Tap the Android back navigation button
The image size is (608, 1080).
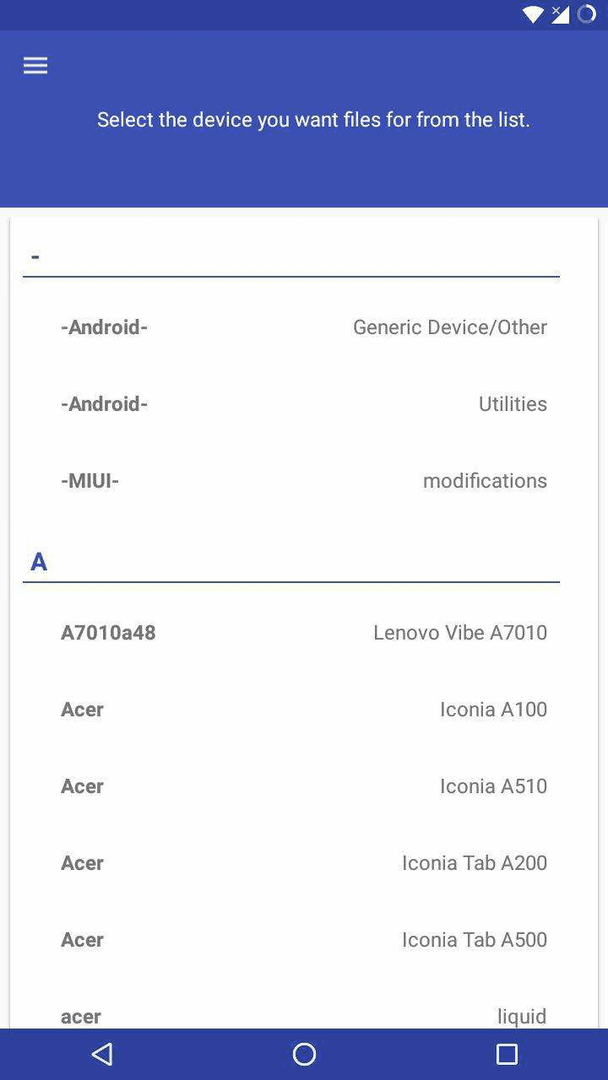click(x=102, y=1054)
